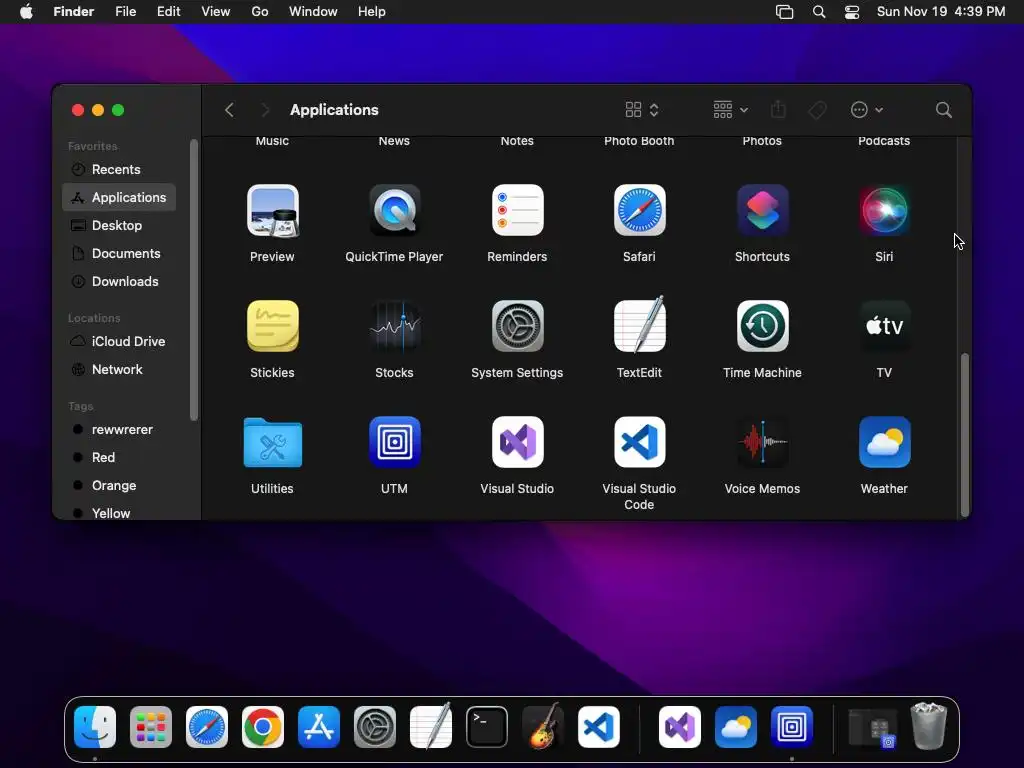
Task: Open System Settings in Applications folder
Action: point(517,326)
